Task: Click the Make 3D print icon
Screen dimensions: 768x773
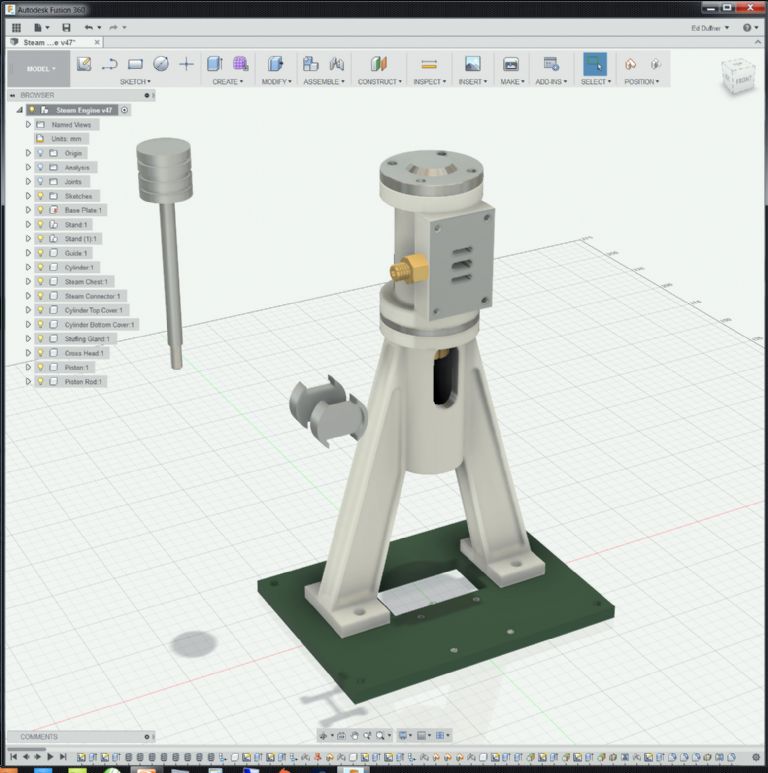Action: (511, 64)
